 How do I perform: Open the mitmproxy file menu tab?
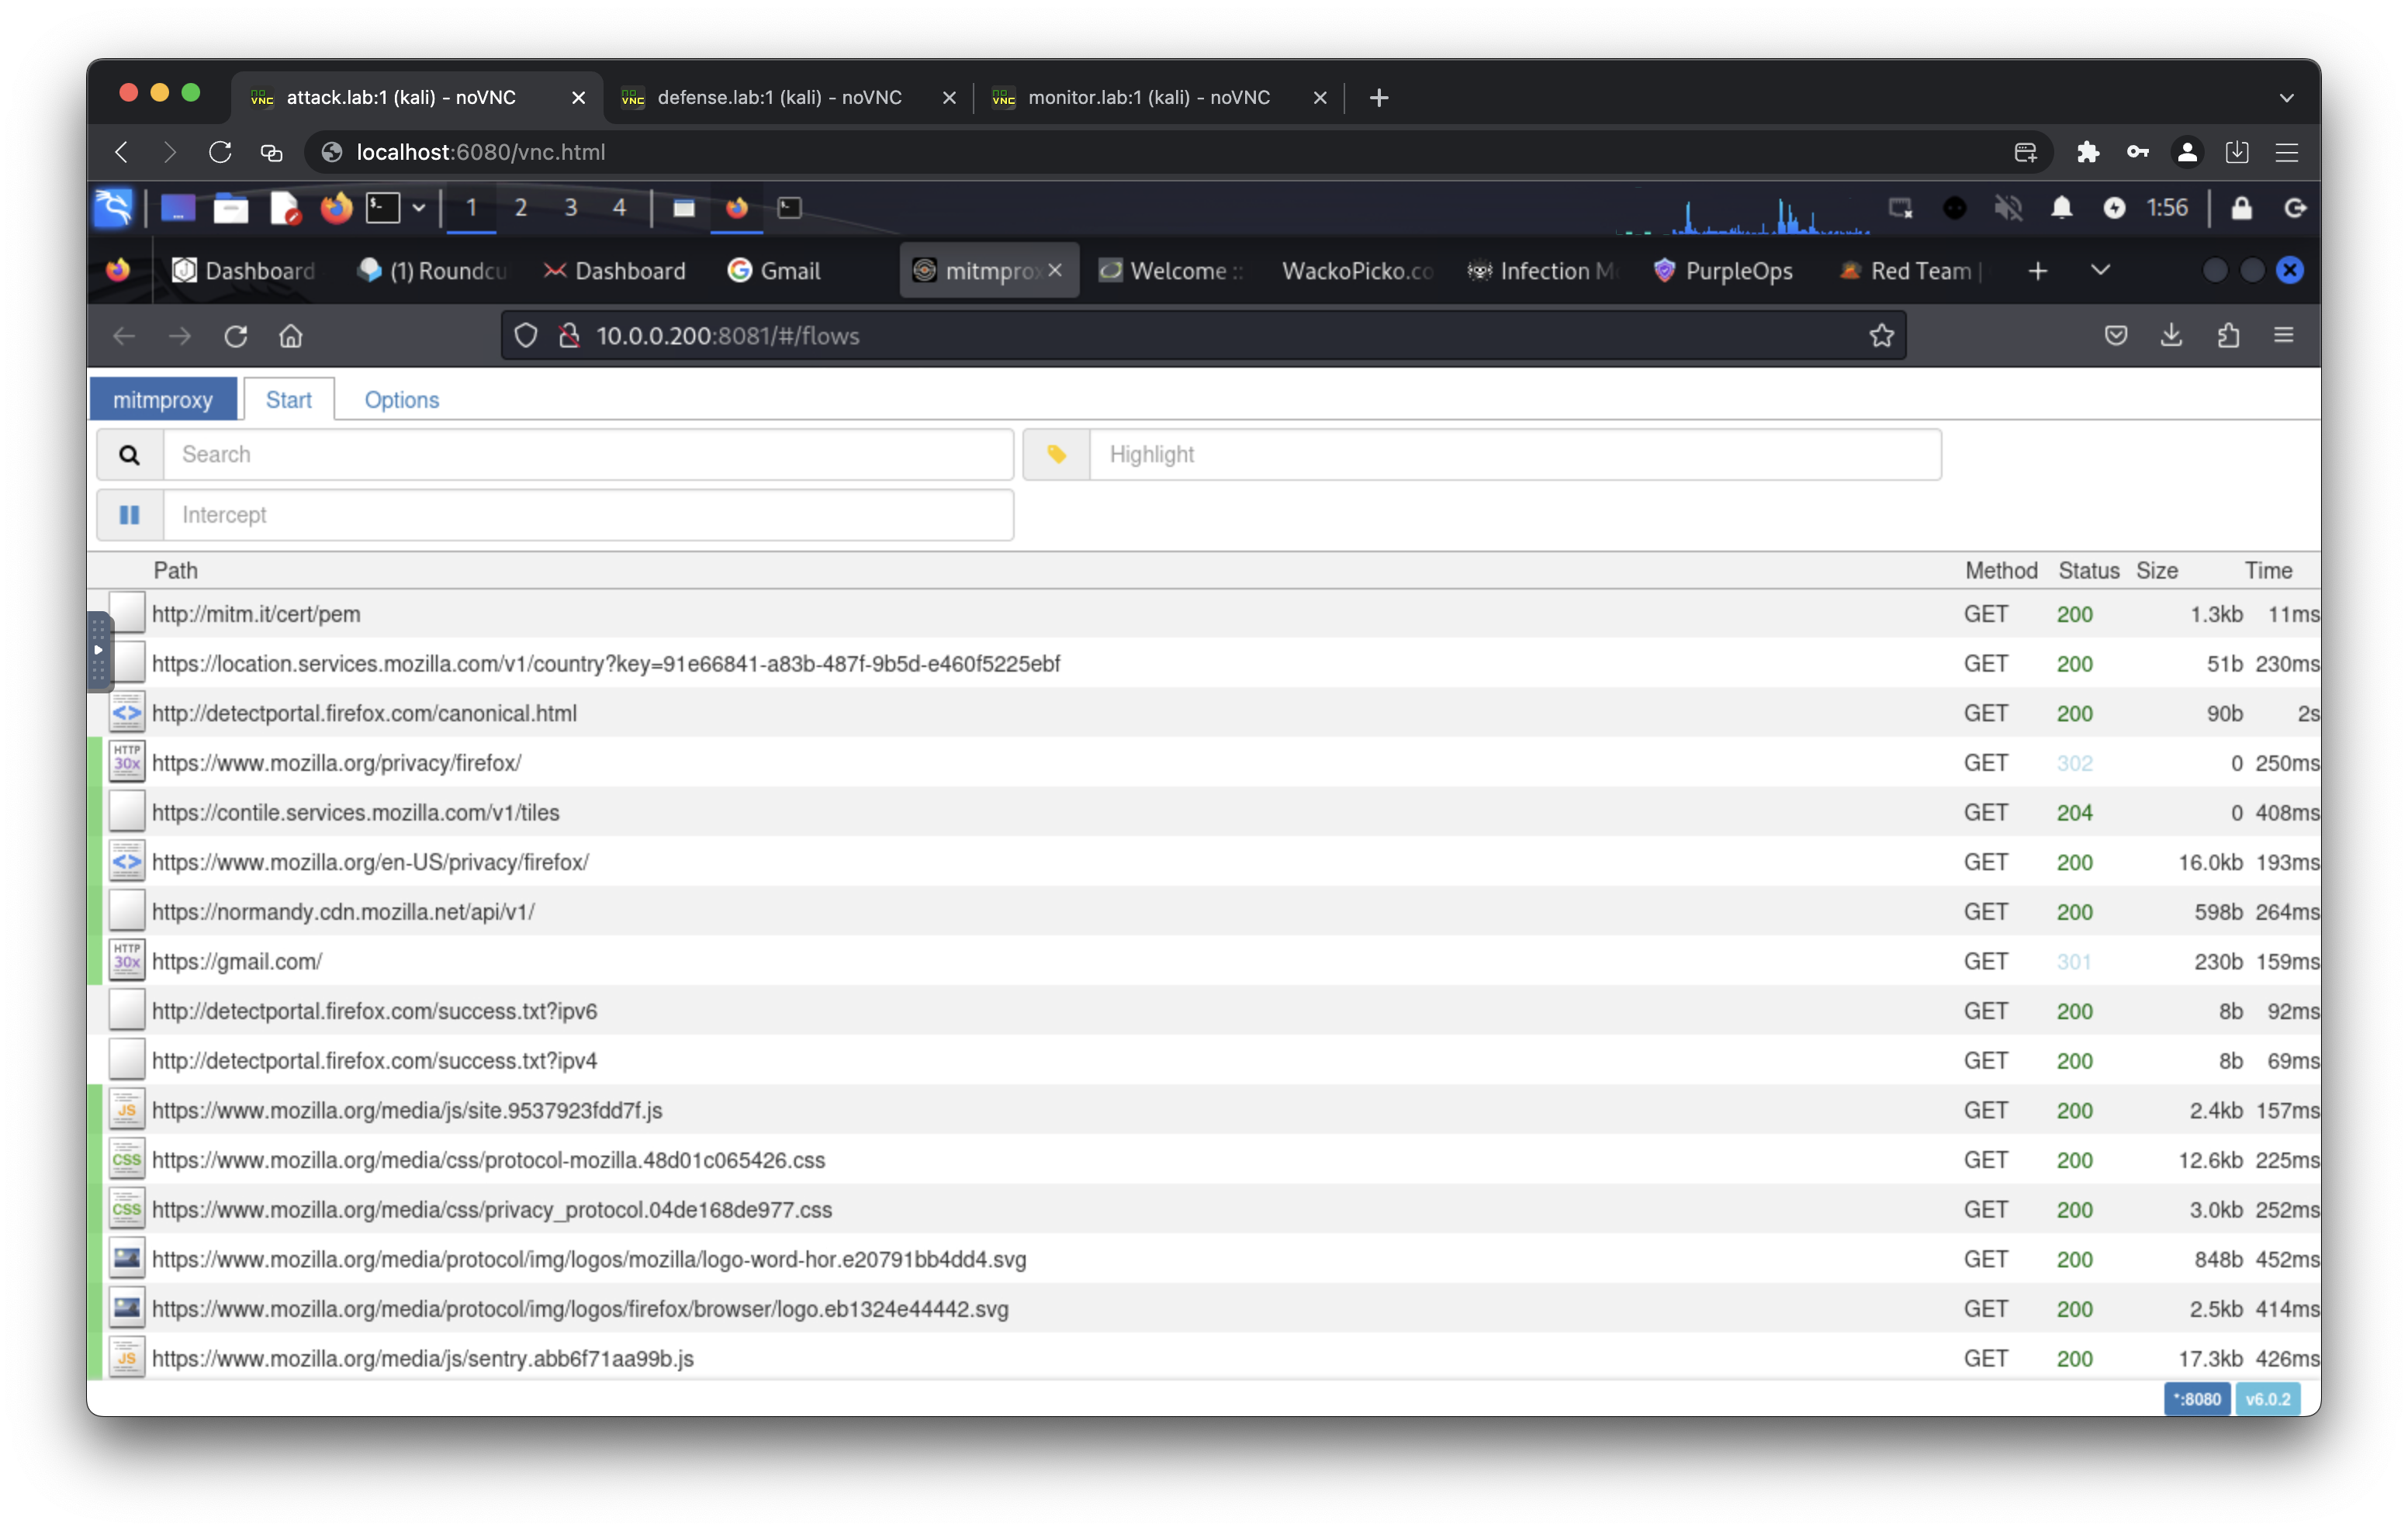163,400
